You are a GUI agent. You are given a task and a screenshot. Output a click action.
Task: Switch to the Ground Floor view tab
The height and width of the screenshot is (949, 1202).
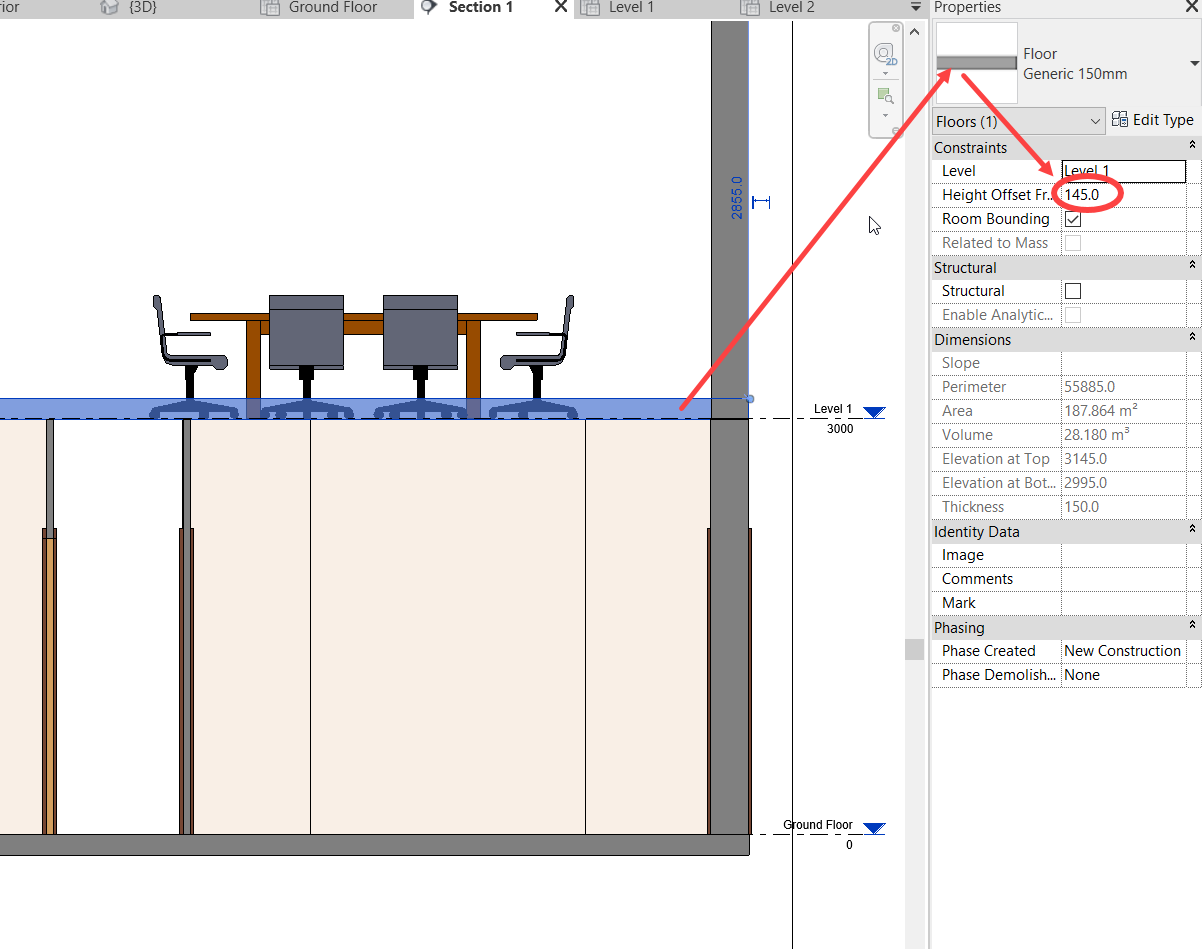332,8
